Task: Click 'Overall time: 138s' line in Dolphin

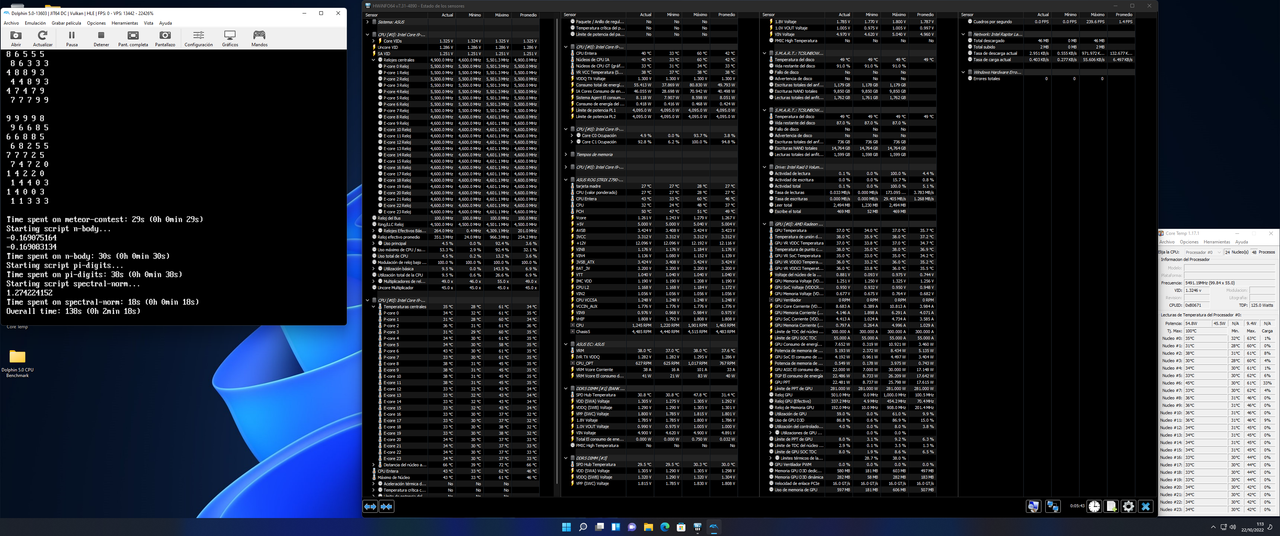Action: point(74,311)
